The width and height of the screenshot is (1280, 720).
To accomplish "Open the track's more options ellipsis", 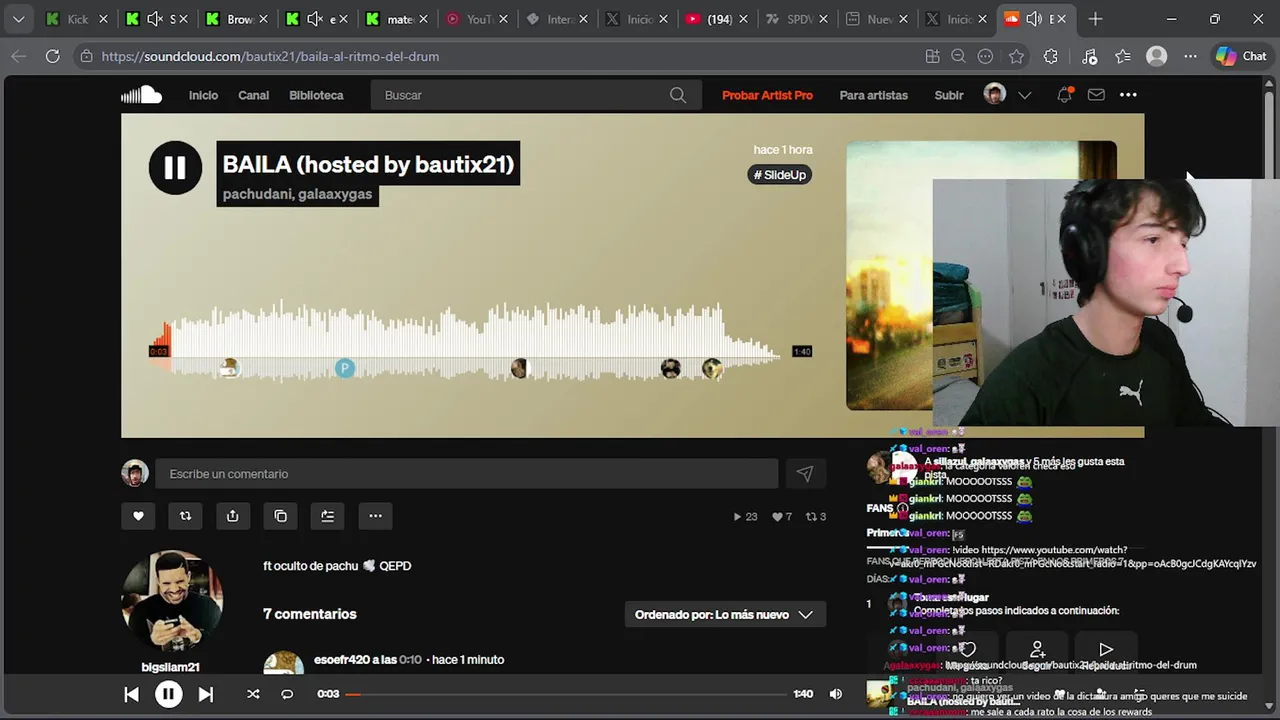I will coord(375,516).
